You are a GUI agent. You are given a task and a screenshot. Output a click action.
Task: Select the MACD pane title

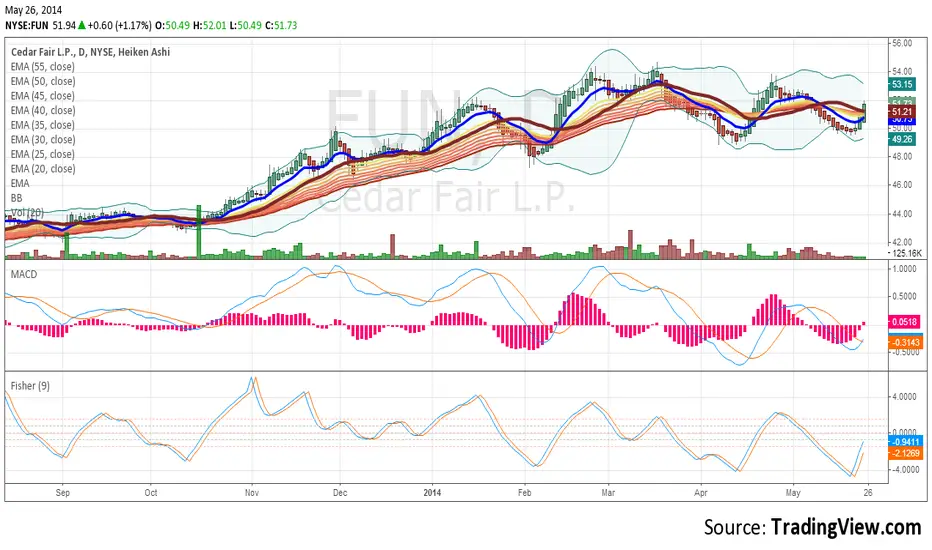pyautogui.click(x=24, y=274)
